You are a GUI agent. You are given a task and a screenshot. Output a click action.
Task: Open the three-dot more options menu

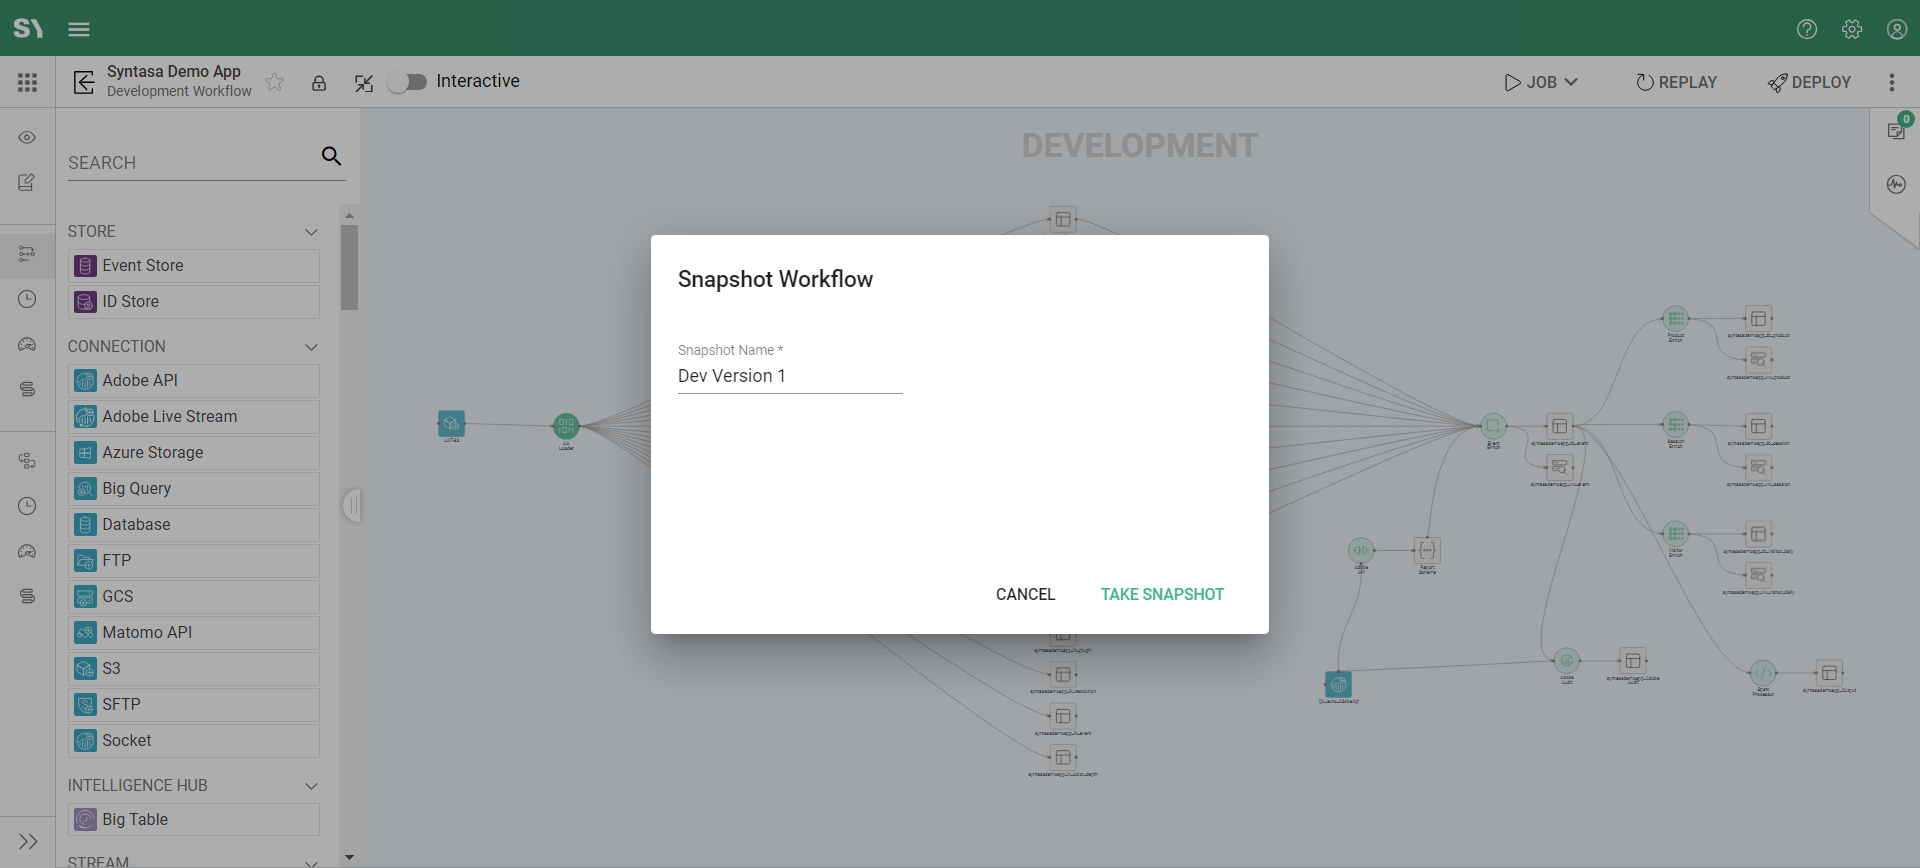point(1891,82)
